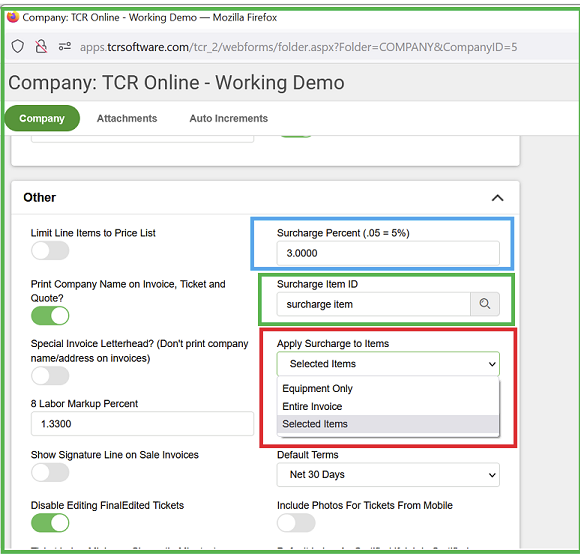
Task: Toggle Print Company Name on Invoice switch
Action: click(50, 316)
